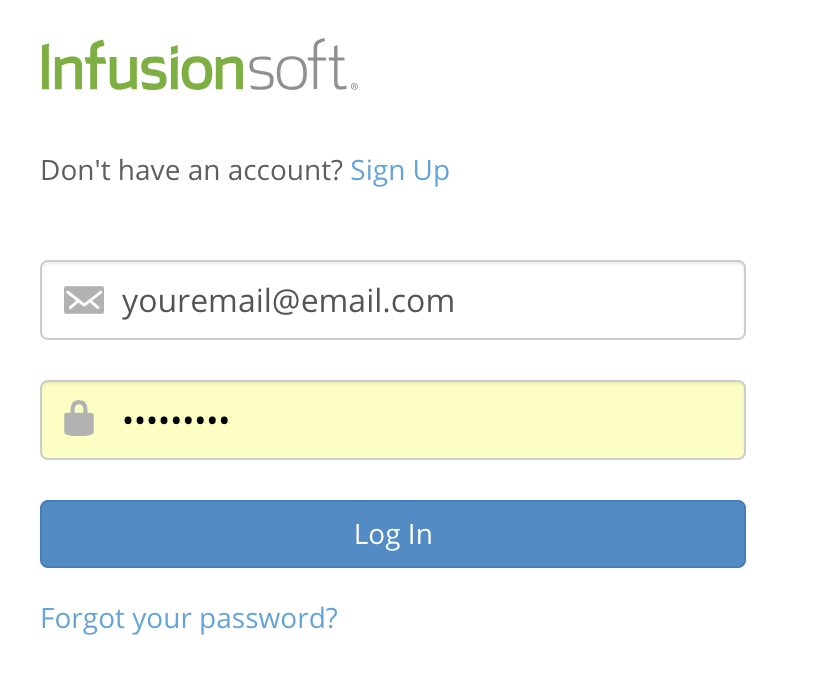Click the Don't have an account? text
Image resolution: width=818 pixels, height=690 pixels.
point(191,170)
